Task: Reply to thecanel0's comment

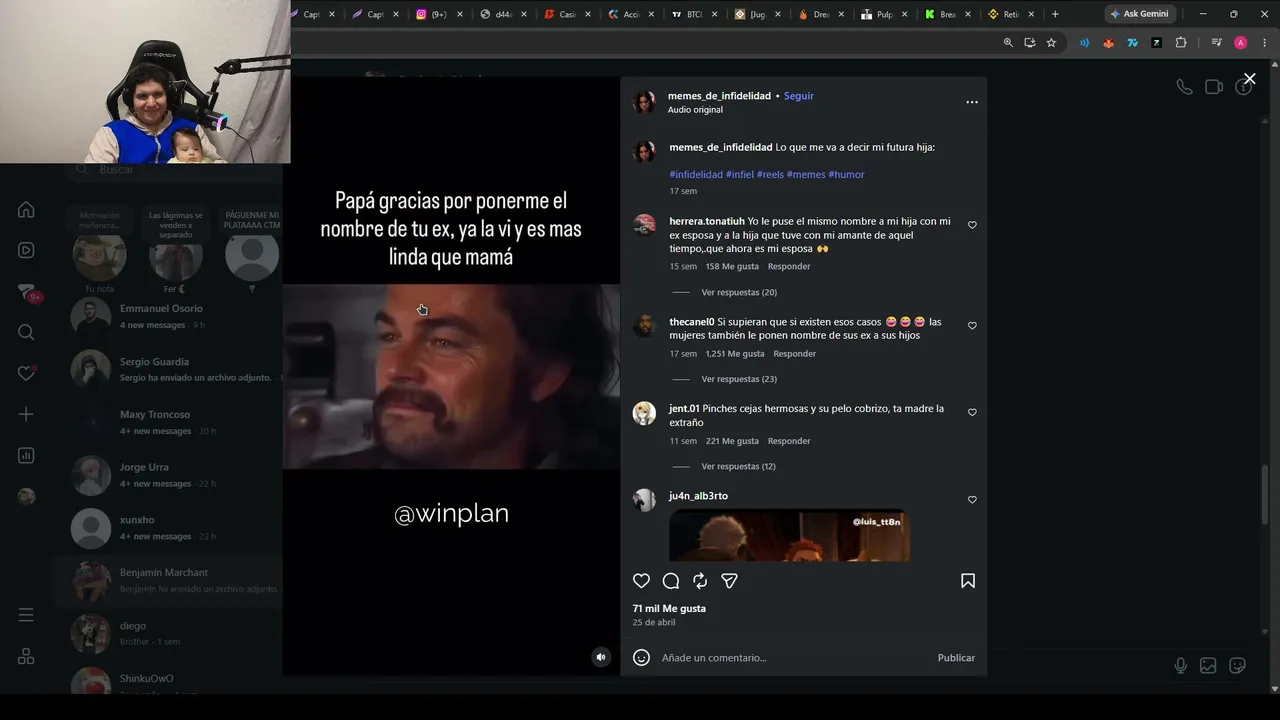Action: (795, 354)
